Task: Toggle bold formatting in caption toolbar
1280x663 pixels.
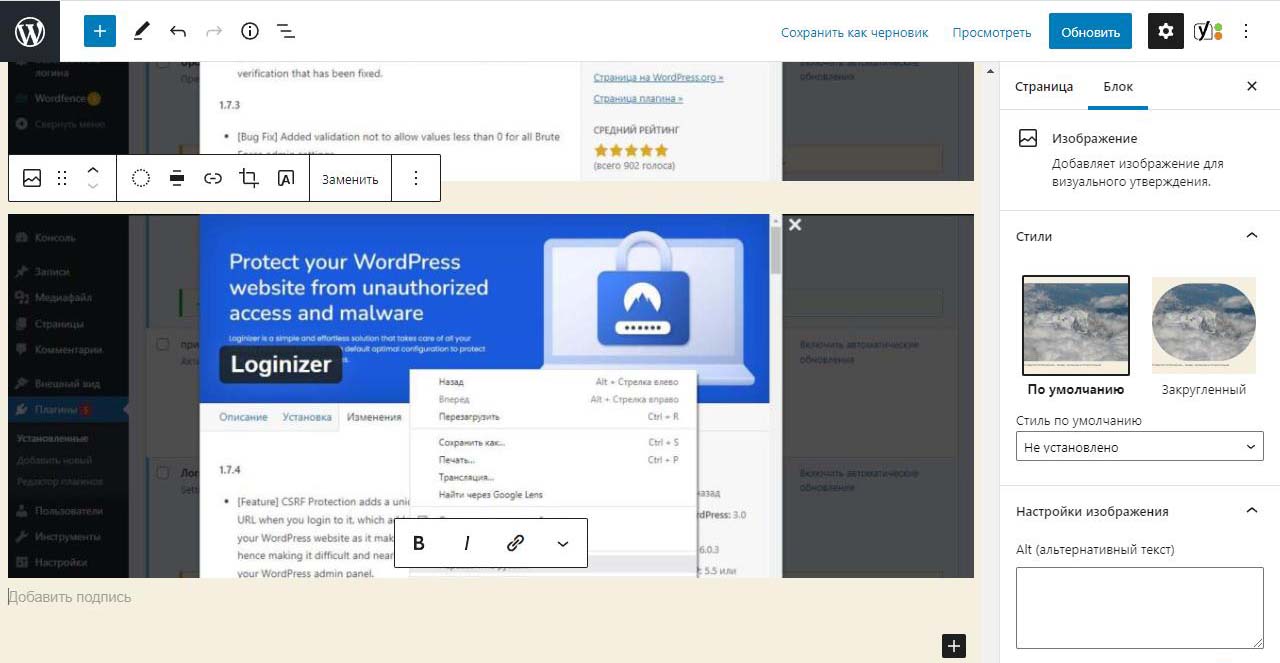Action: tap(419, 543)
